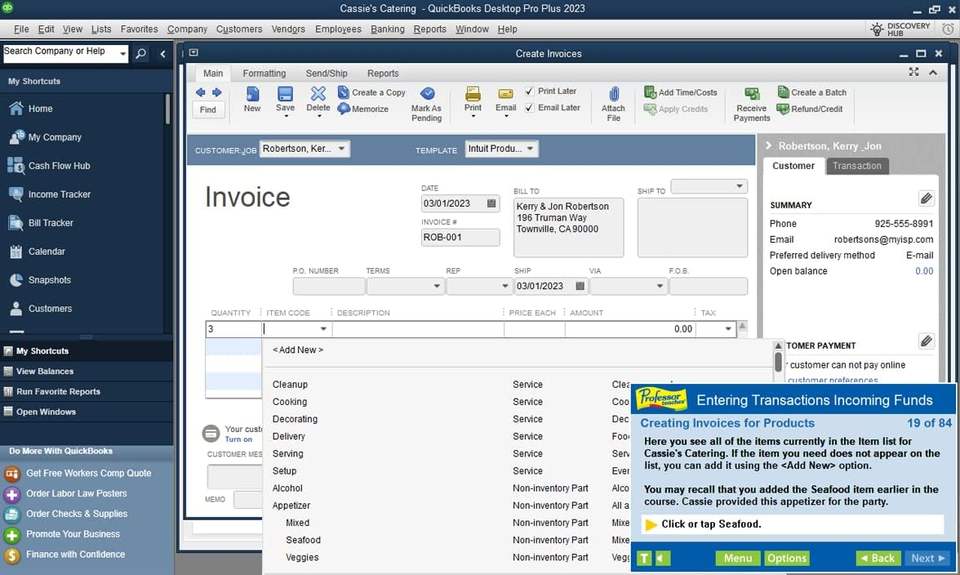Open the Bill Tracker shortcut
Viewport: 960px width, 575px height.
tap(50, 223)
